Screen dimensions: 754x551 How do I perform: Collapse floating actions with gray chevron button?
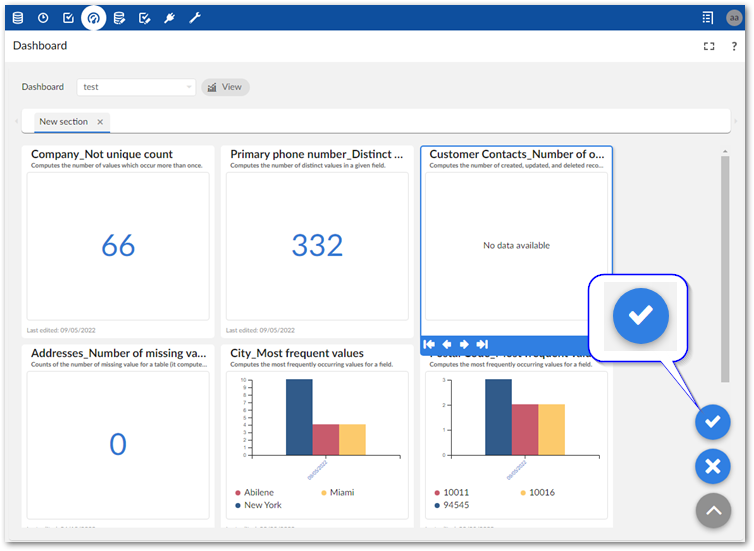(x=712, y=510)
